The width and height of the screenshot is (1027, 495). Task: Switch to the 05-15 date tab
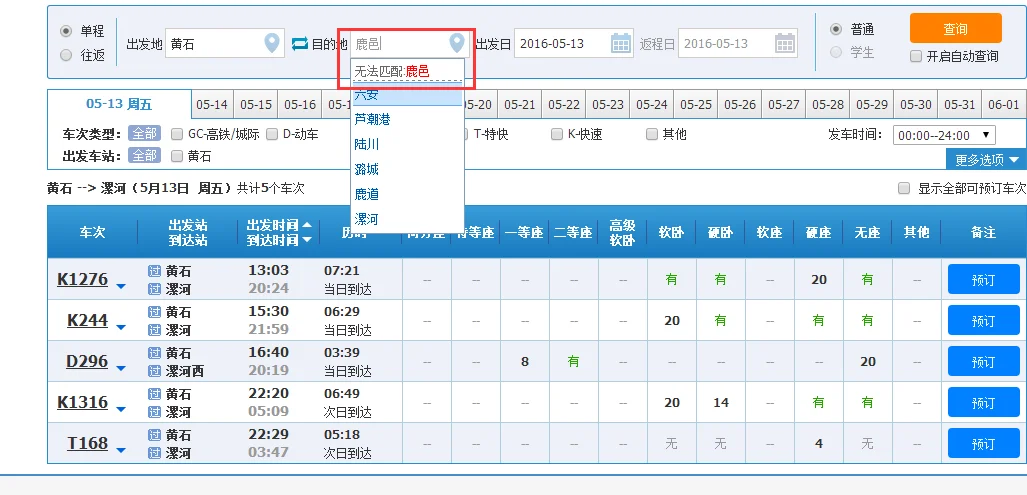[x=256, y=105]
